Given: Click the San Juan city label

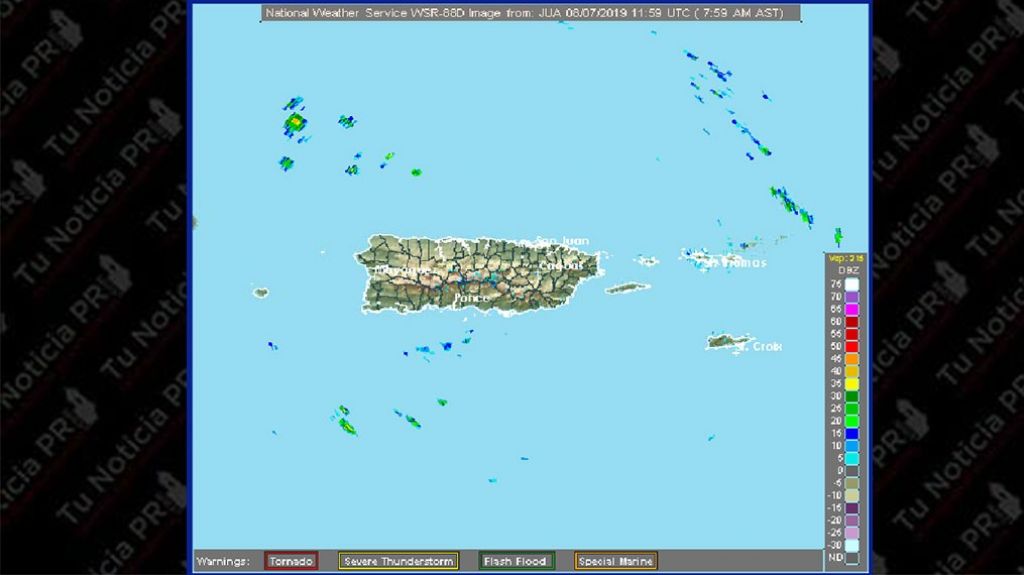Looking at the screenshot, I should point(562,241).
